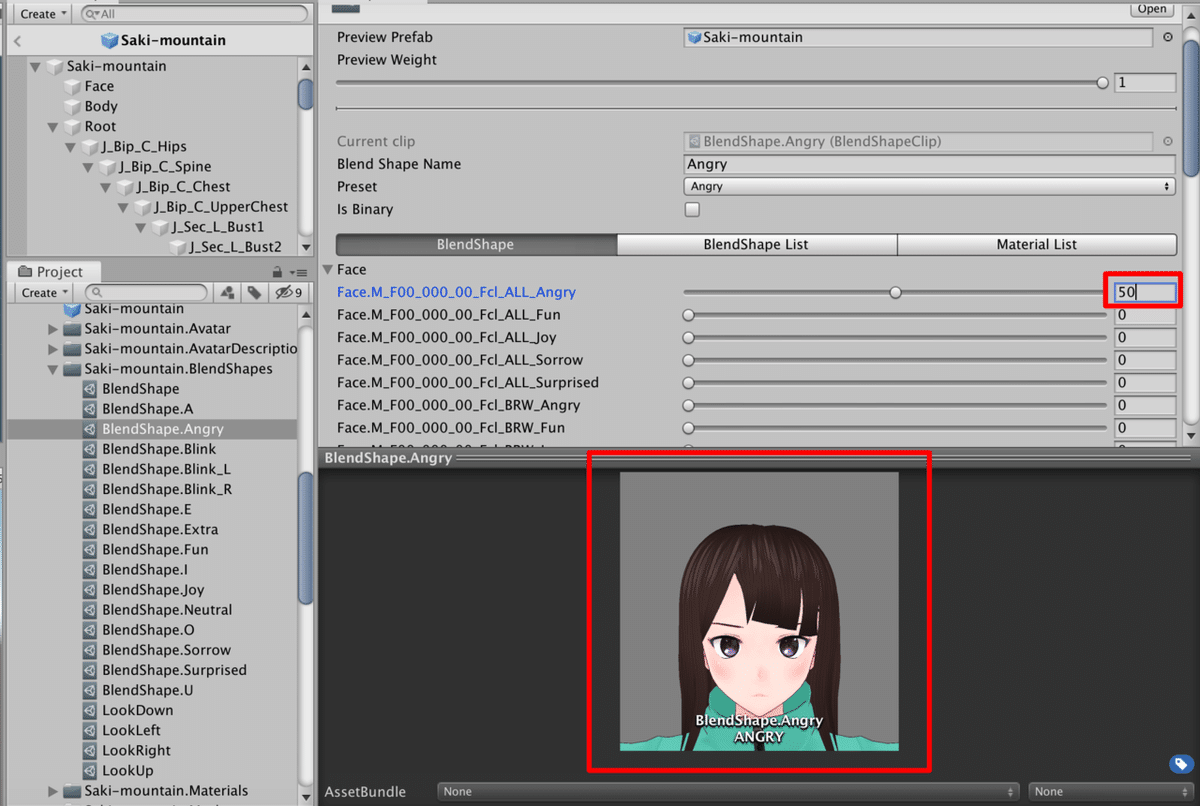Click the Preview Weight value field
Image resolution: width=1200 pixels, height=806 pixels.
click(x=1145, y=83)
